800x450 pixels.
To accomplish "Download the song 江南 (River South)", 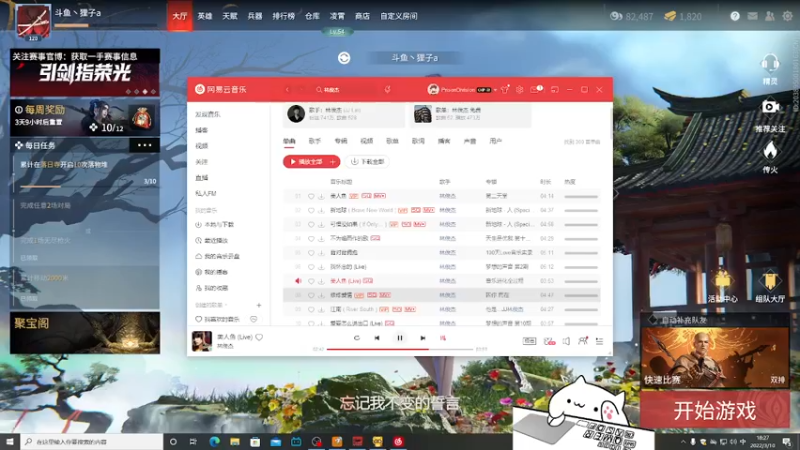I will 321,309.
